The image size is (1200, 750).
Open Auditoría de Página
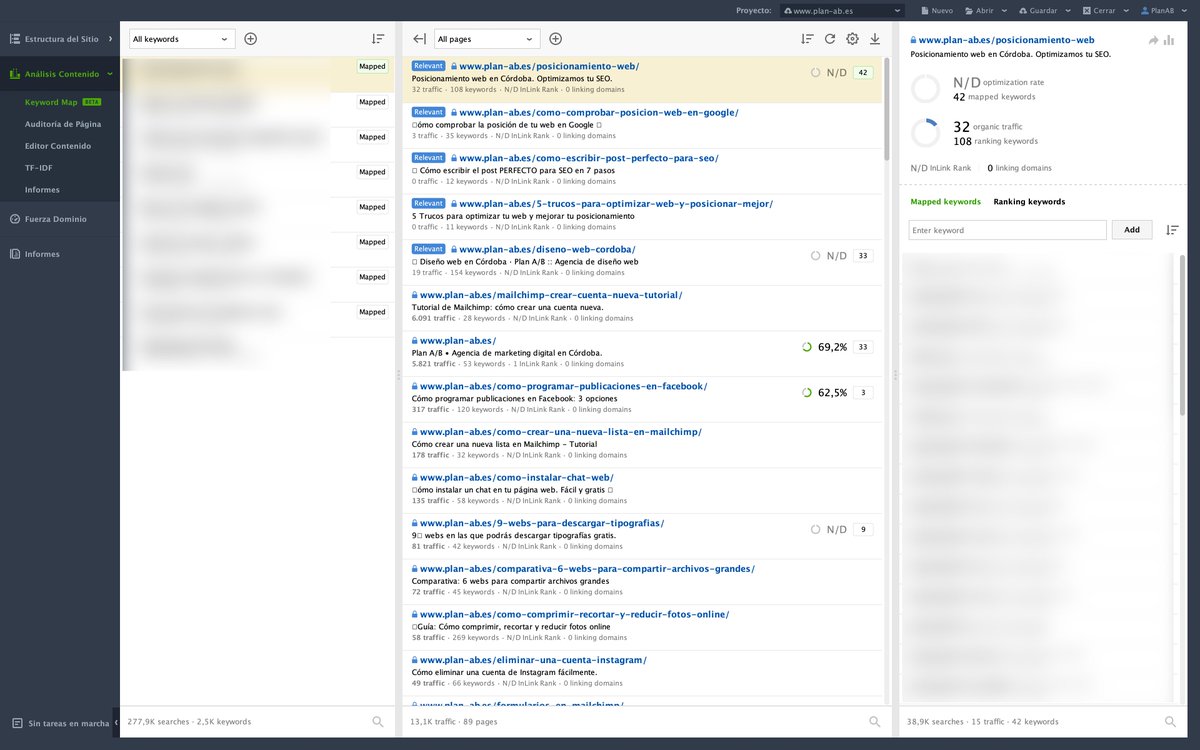[63, 124]
